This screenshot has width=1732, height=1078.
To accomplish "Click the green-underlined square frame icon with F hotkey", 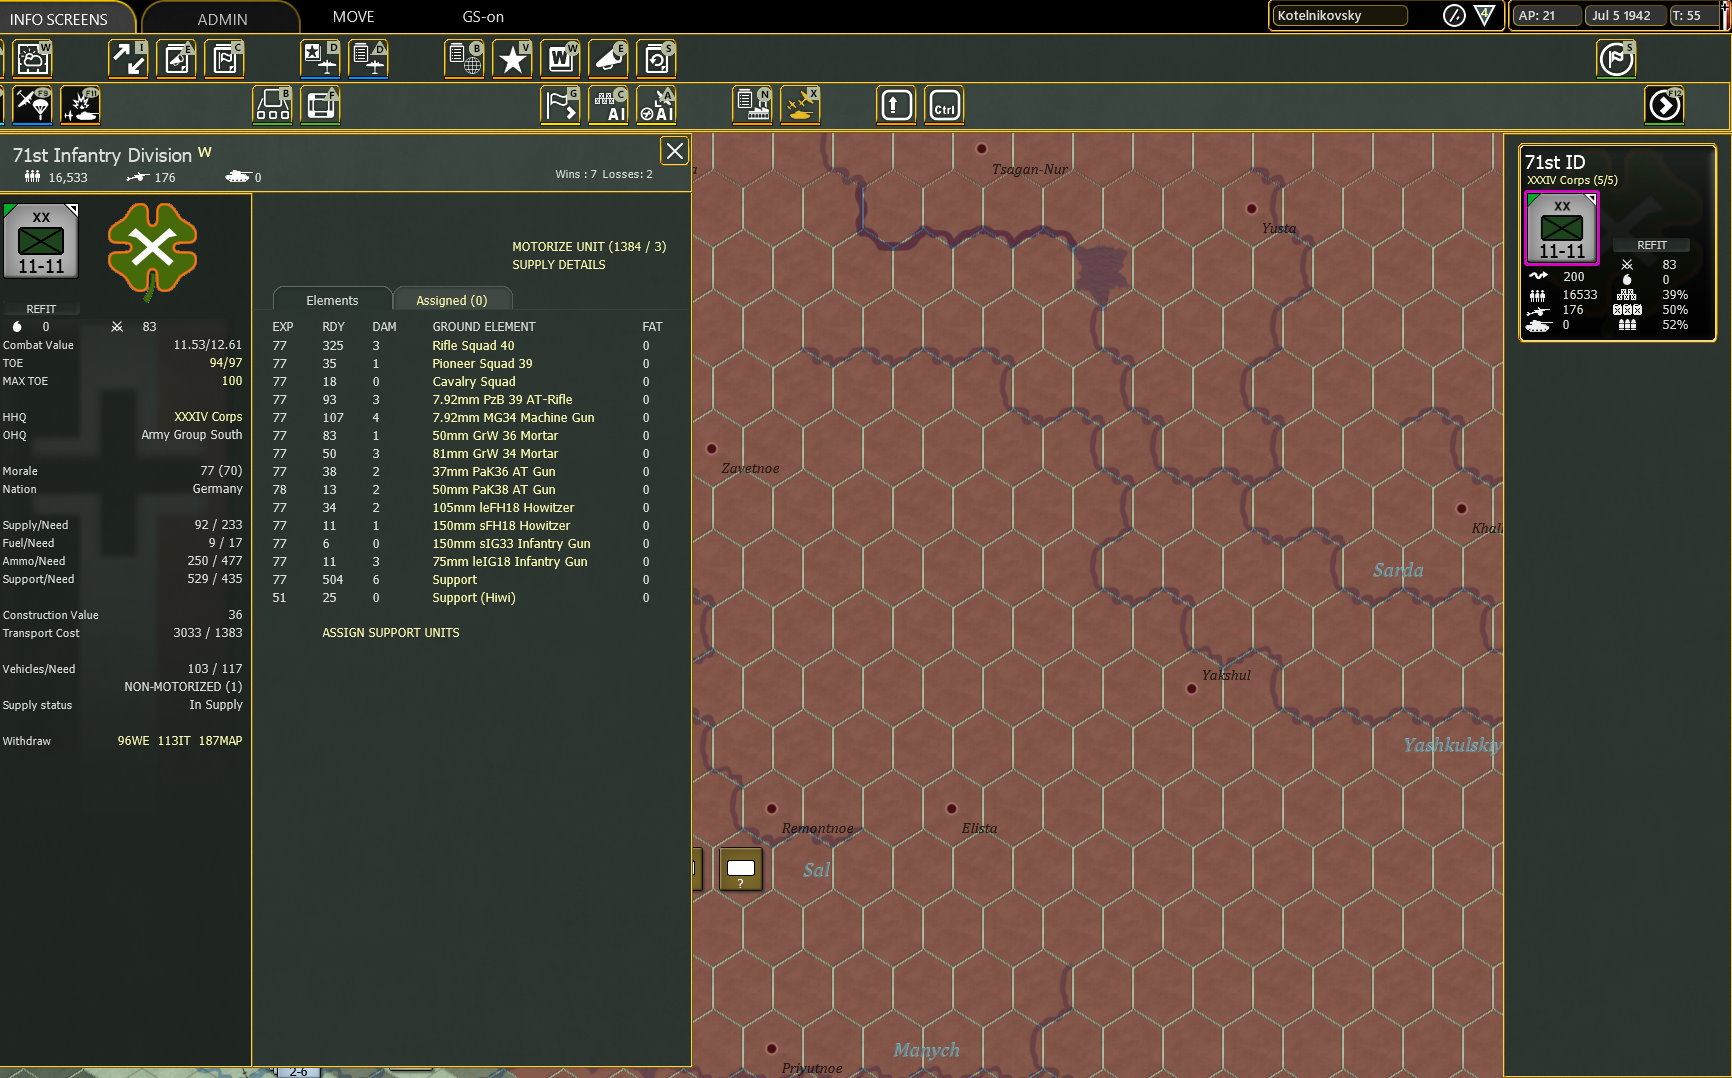I will tap(320, 105).
